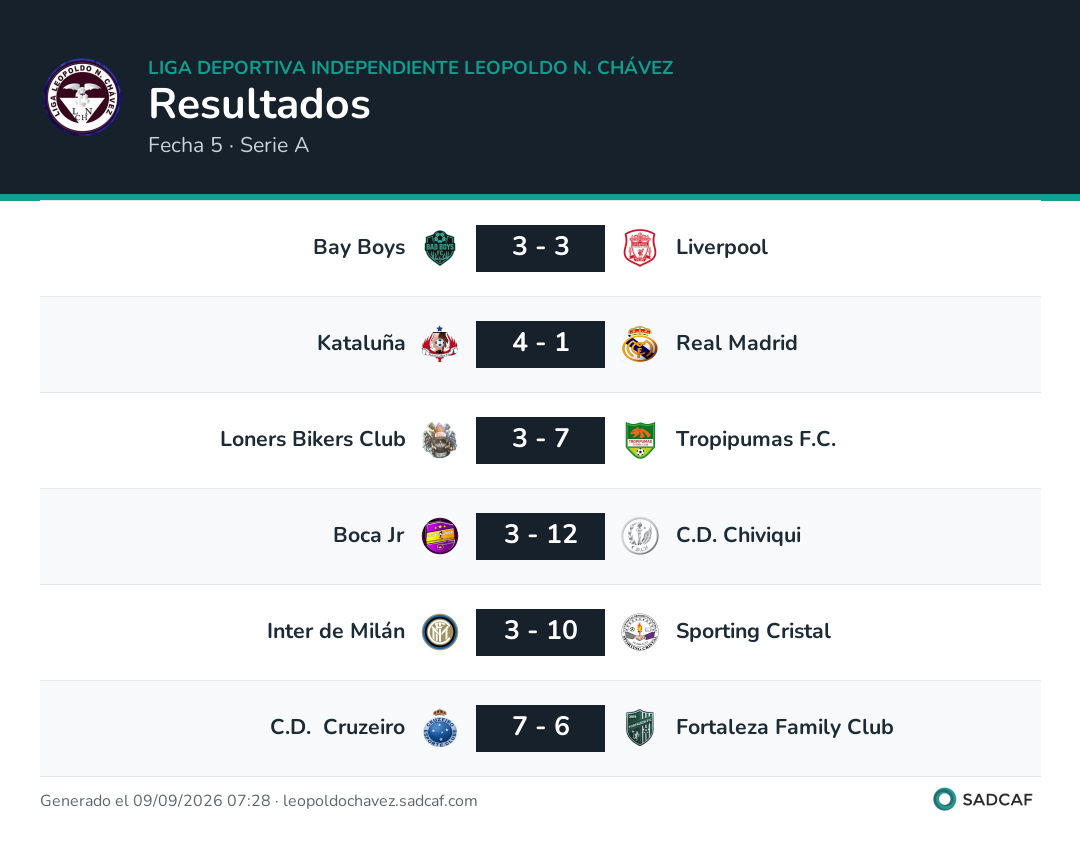This screenshot has height=852, width=1080.
Task: Select the C.D. Cruzeiro blue crest
Action: (x=439, y=728)
